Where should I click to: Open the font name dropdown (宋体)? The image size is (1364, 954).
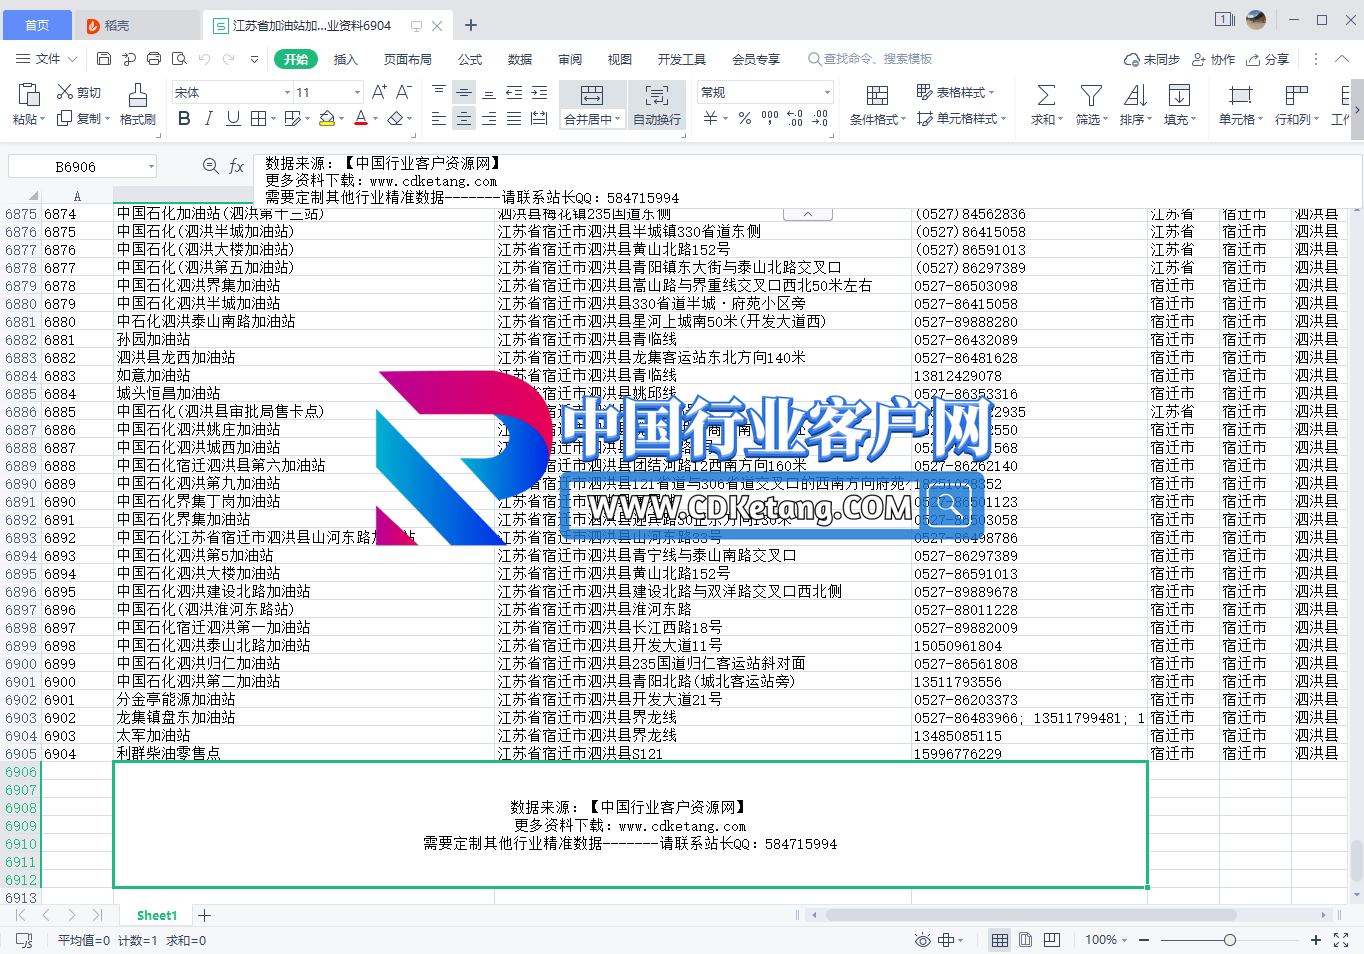click(x=288, y=92)
